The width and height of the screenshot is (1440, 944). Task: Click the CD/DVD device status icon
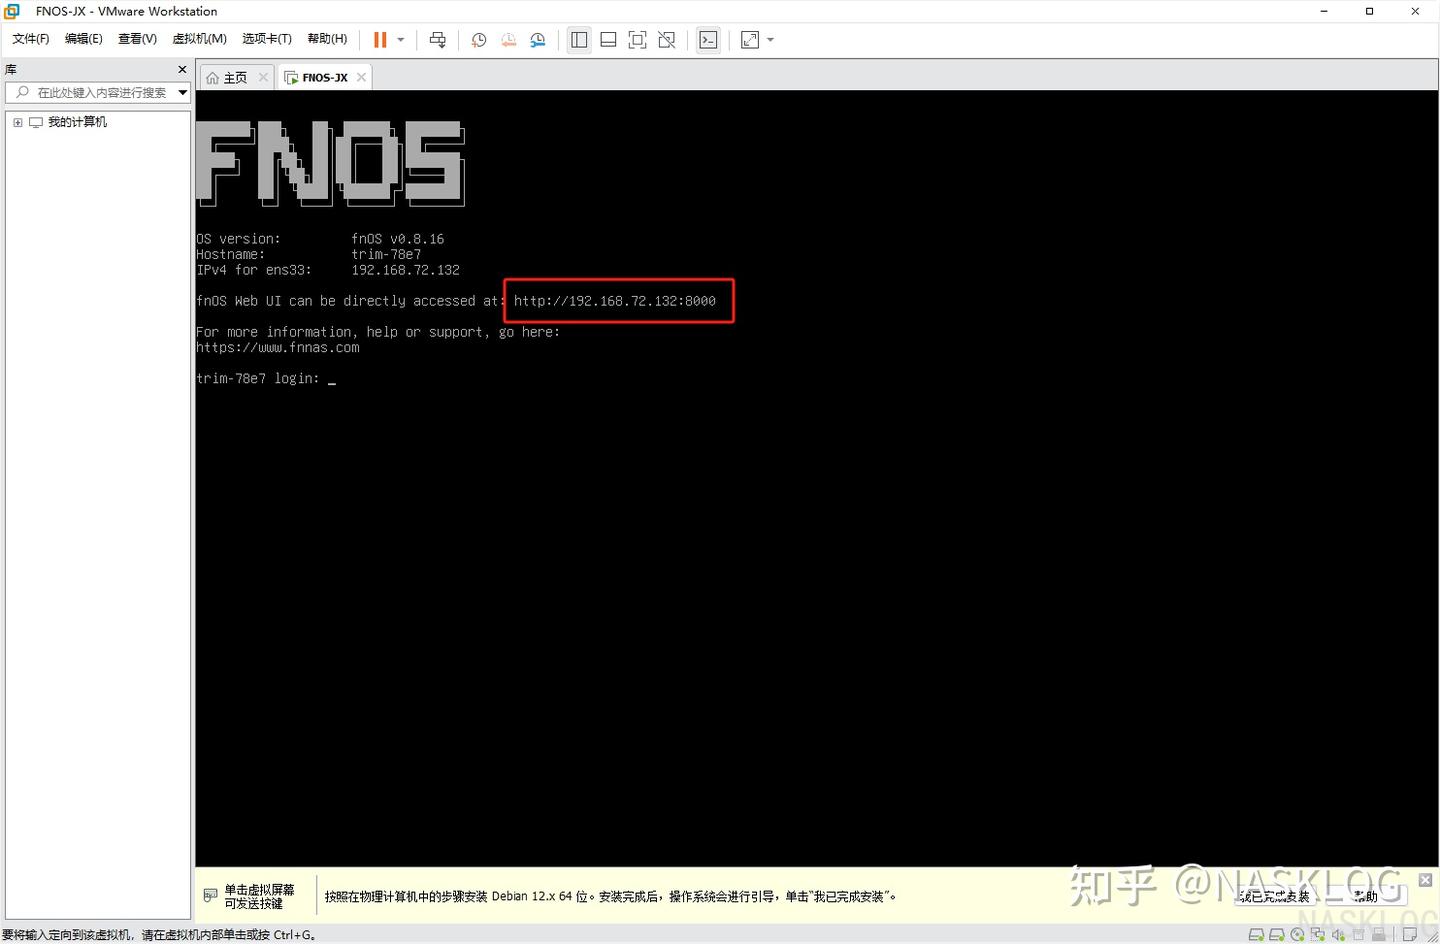tap(1297, 934)
